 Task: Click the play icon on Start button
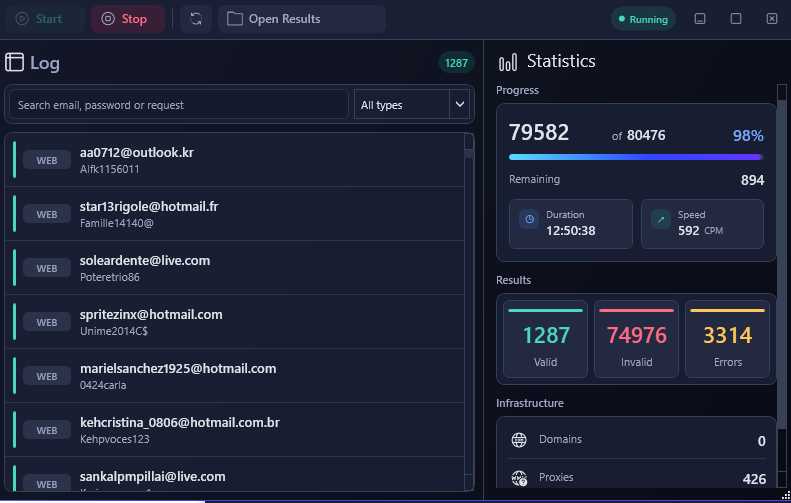[x=22, y=19]
